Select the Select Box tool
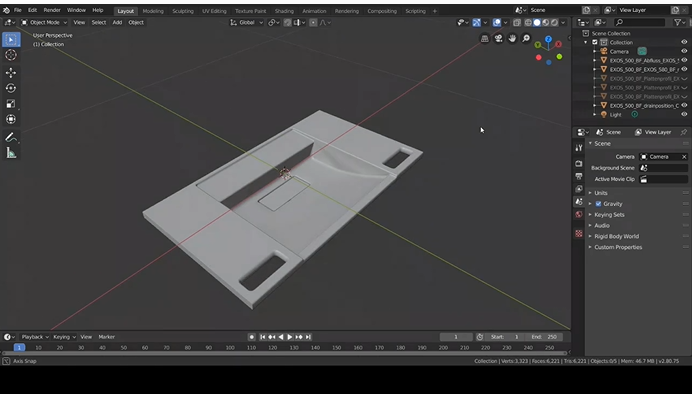 point(11,40)
